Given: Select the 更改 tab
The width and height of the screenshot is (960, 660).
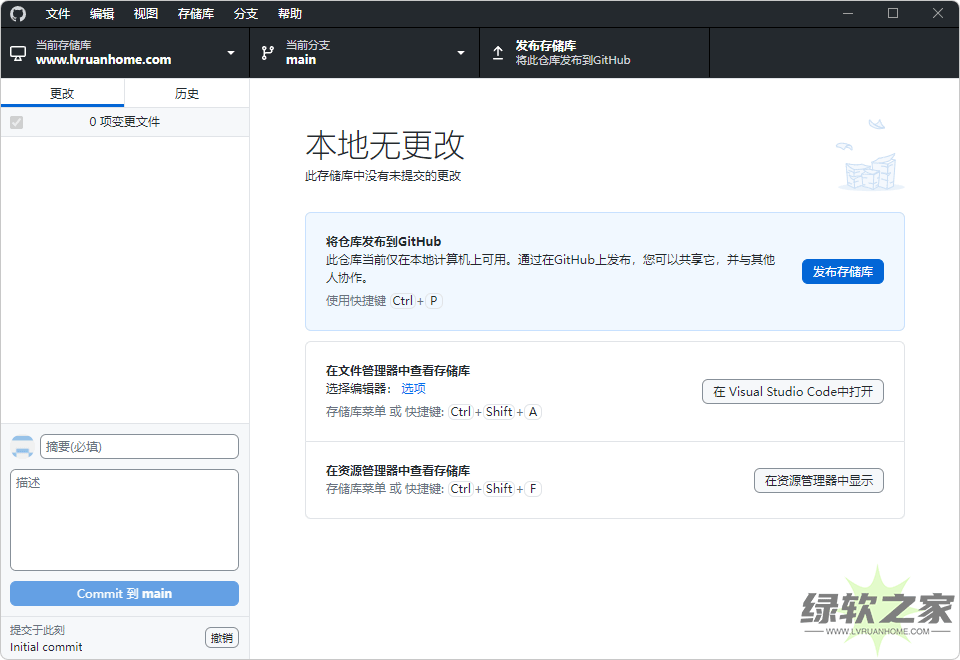Looking at the screenshot, I should click(x=62, y=93).
